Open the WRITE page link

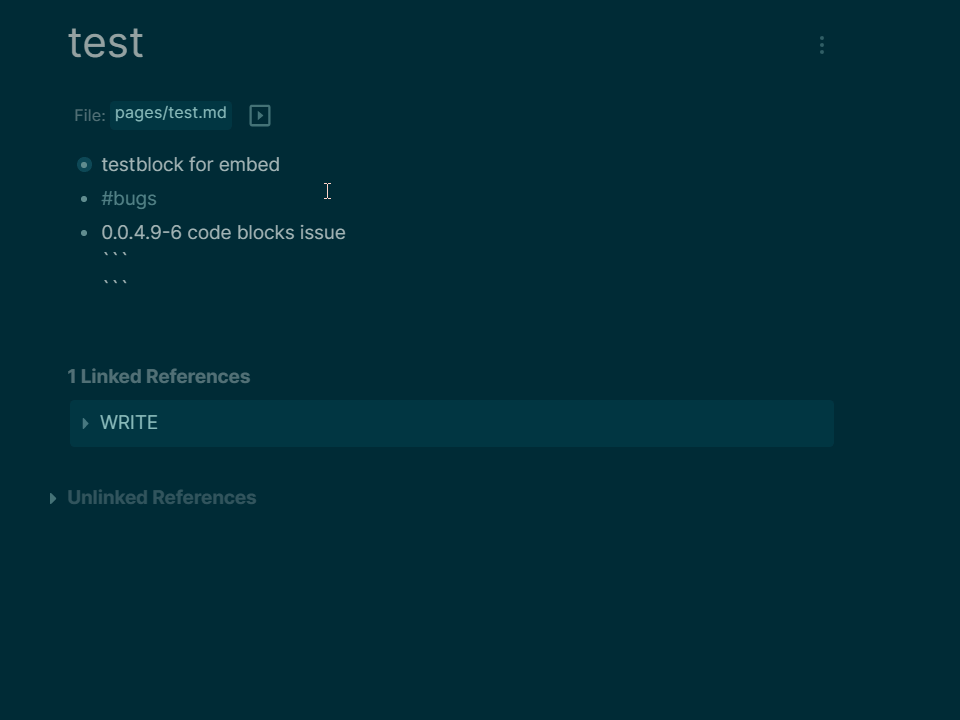tap(128, 423)
